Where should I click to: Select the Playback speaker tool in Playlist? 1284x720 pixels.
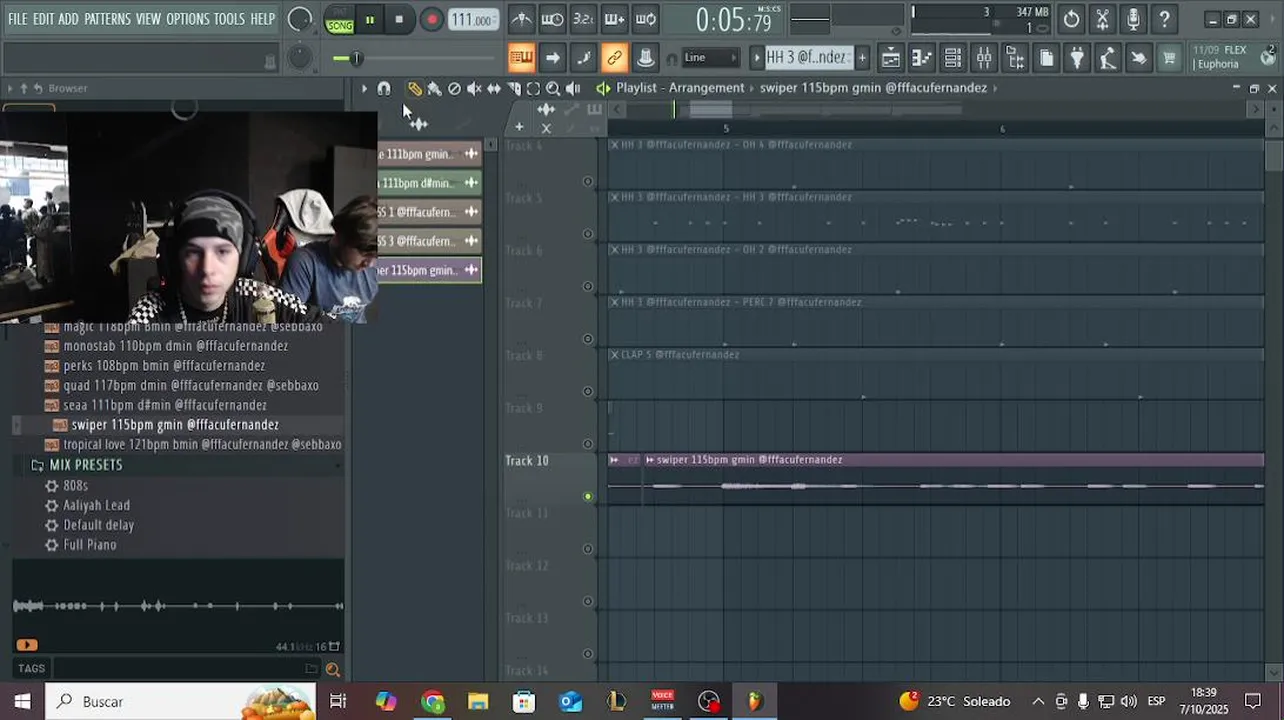pyautogui.click(x=573, y=89)
